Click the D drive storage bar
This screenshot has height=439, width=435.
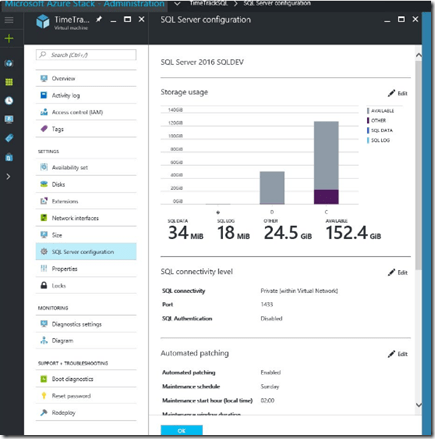pos(272,188)
